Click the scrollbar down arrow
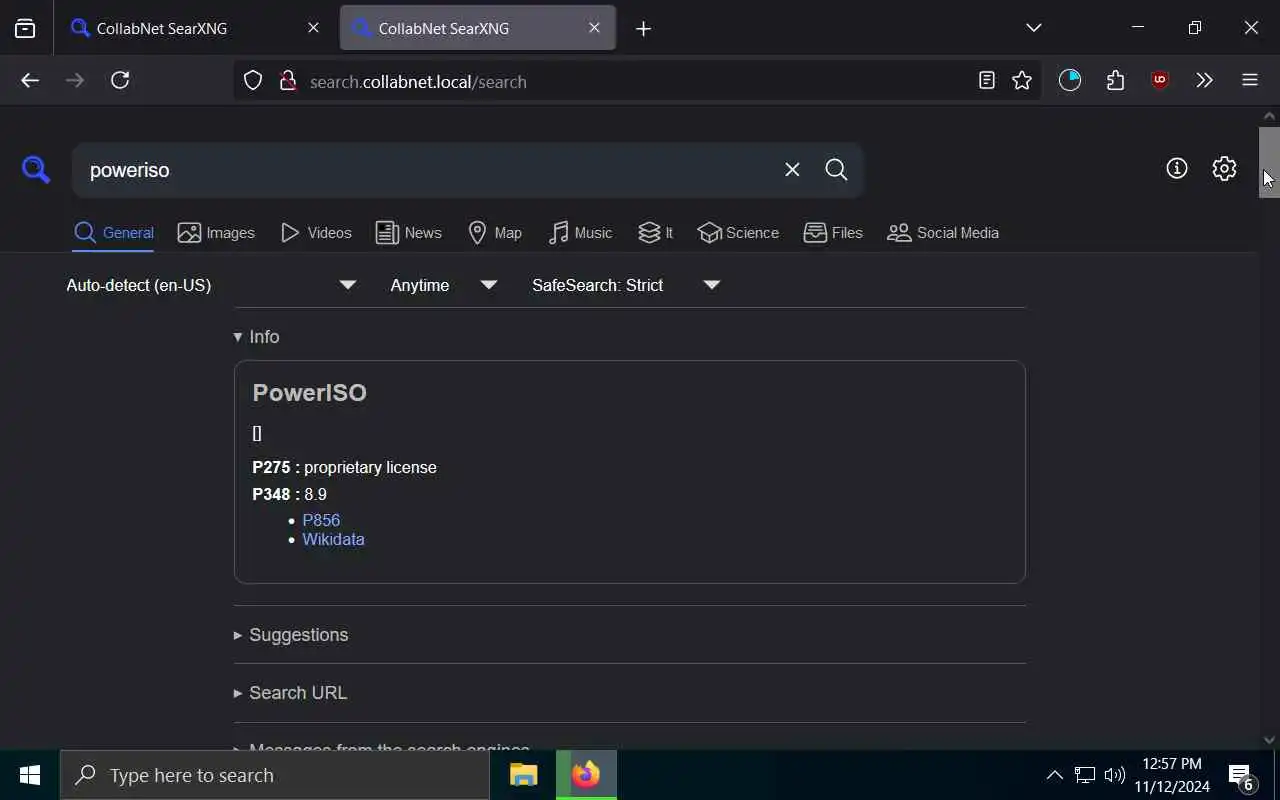 (x=1269, y=740)
